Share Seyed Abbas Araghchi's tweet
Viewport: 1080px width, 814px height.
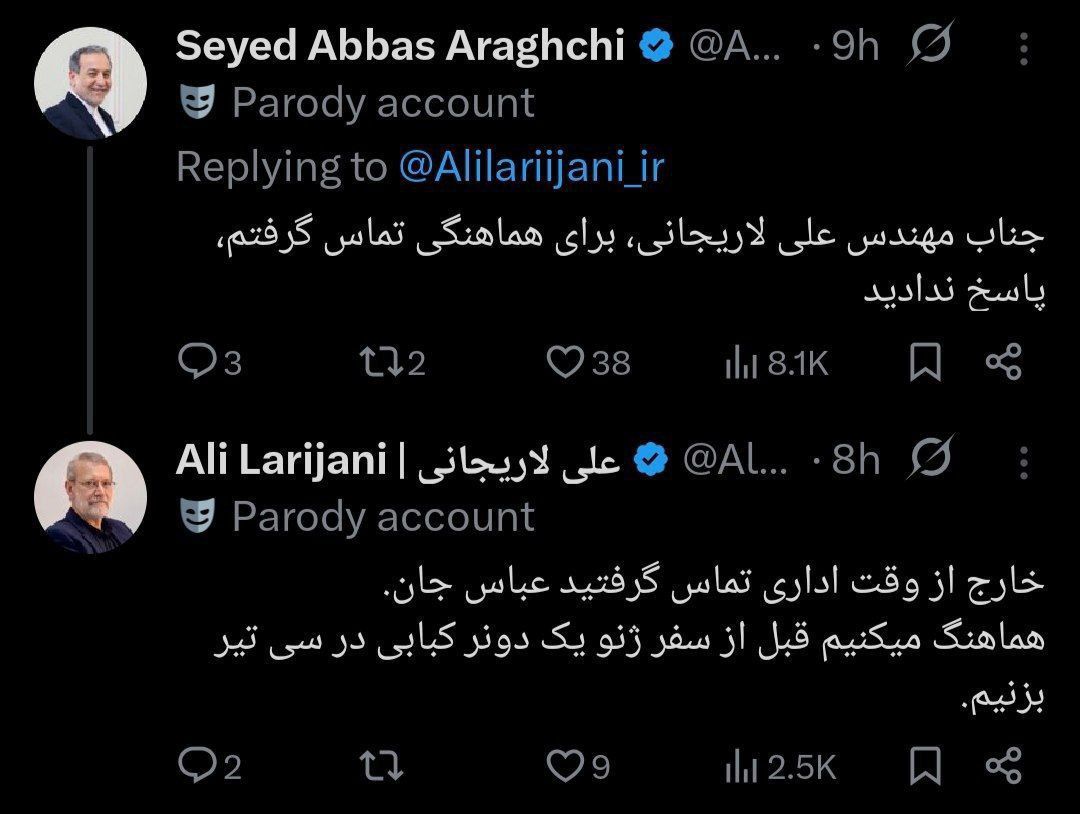[x=1003, y=362]
